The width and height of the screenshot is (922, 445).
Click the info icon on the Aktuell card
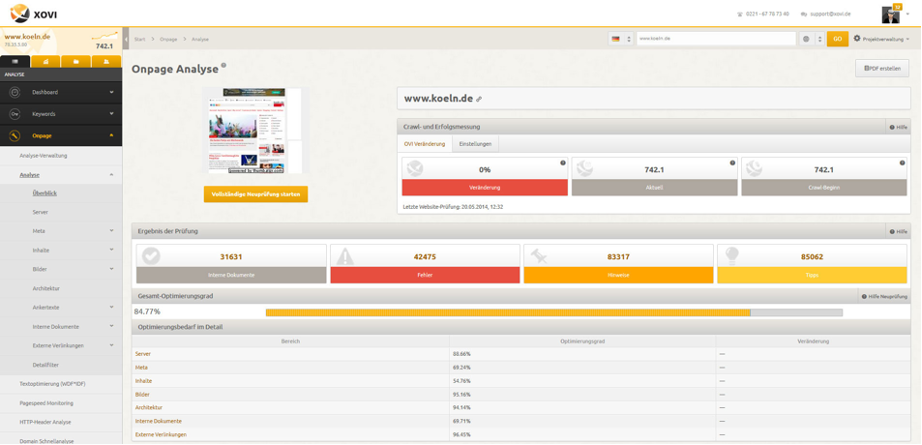point(732,162)
